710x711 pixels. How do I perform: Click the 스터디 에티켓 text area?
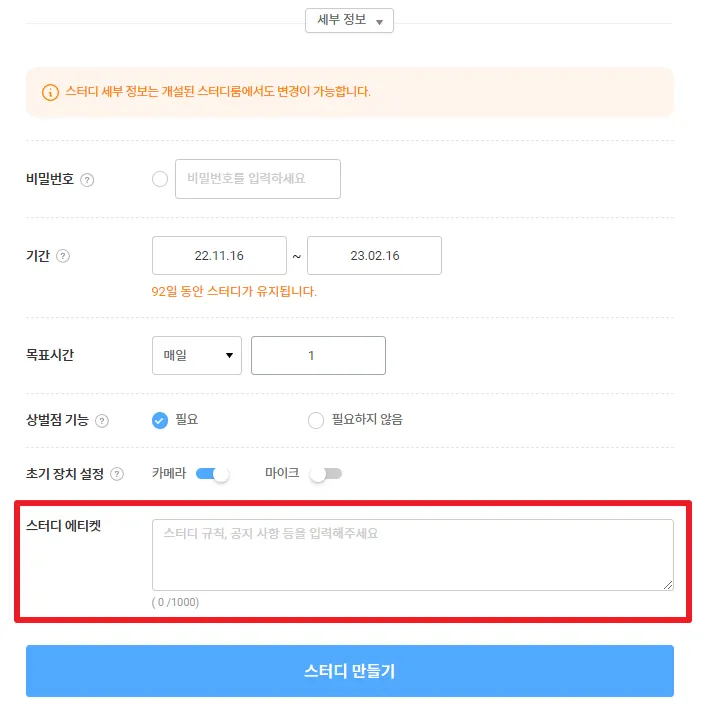point(412,554)
